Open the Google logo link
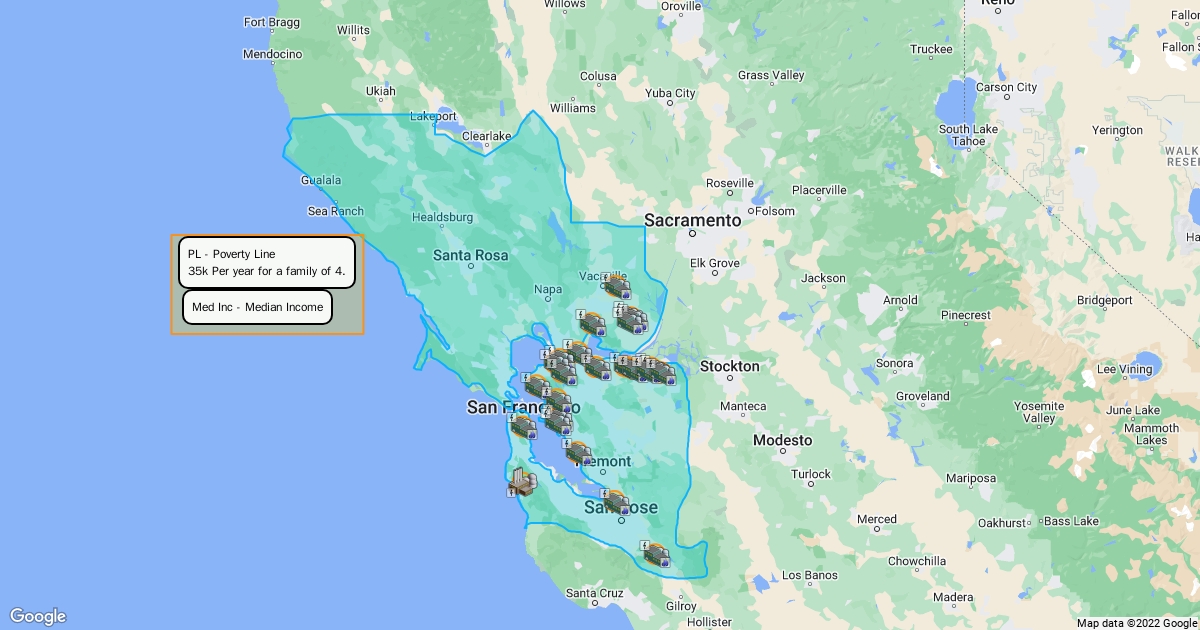Image resolution: width=1200 pixels, height=630 pixels. pos(38,616)
